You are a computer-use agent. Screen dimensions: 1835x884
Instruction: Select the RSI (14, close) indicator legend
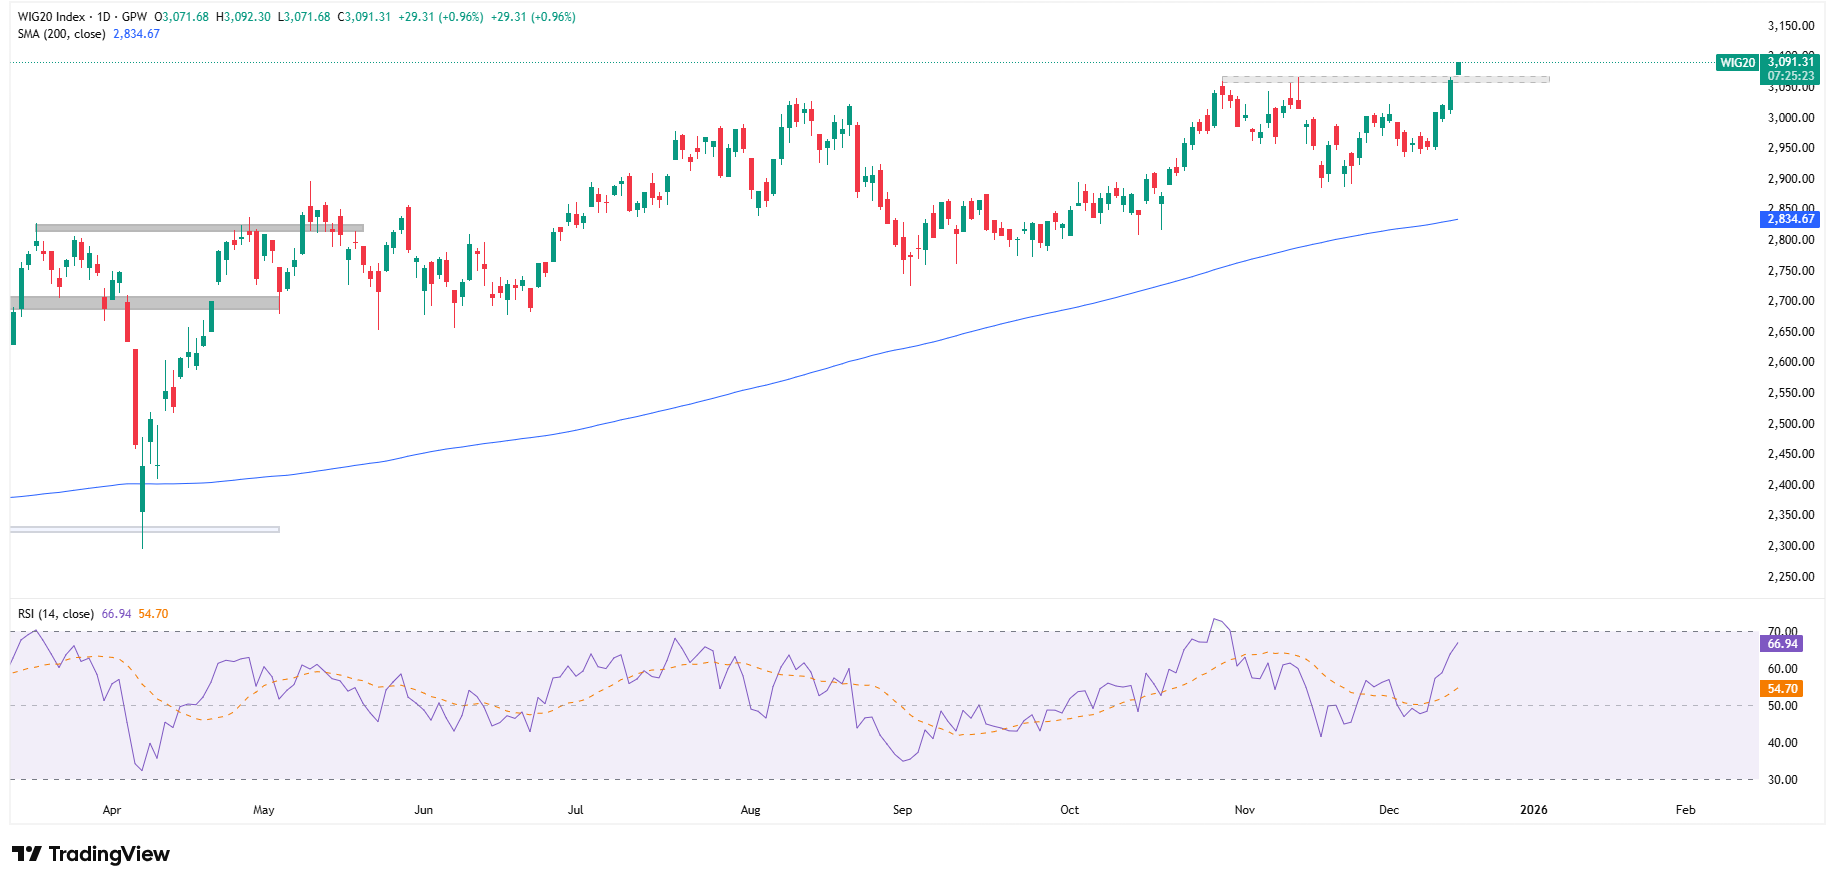(x=56, y=614)
